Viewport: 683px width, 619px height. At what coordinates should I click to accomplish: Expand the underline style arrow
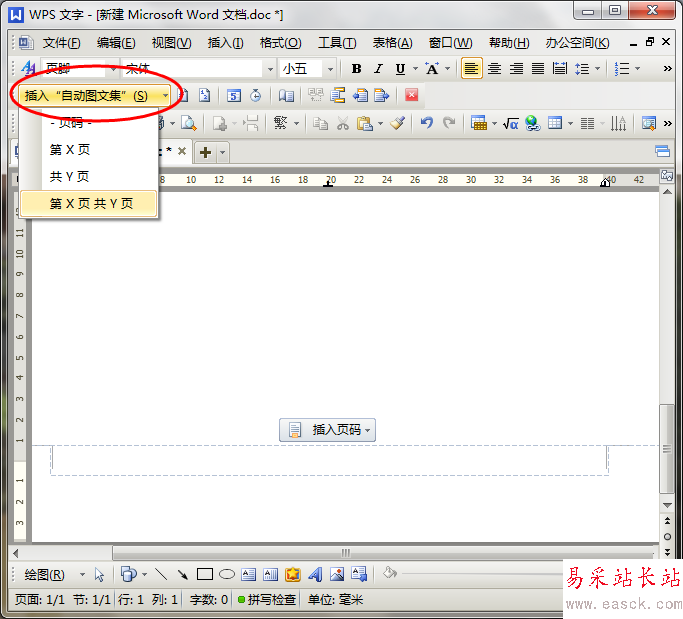[x=415, y=69]
